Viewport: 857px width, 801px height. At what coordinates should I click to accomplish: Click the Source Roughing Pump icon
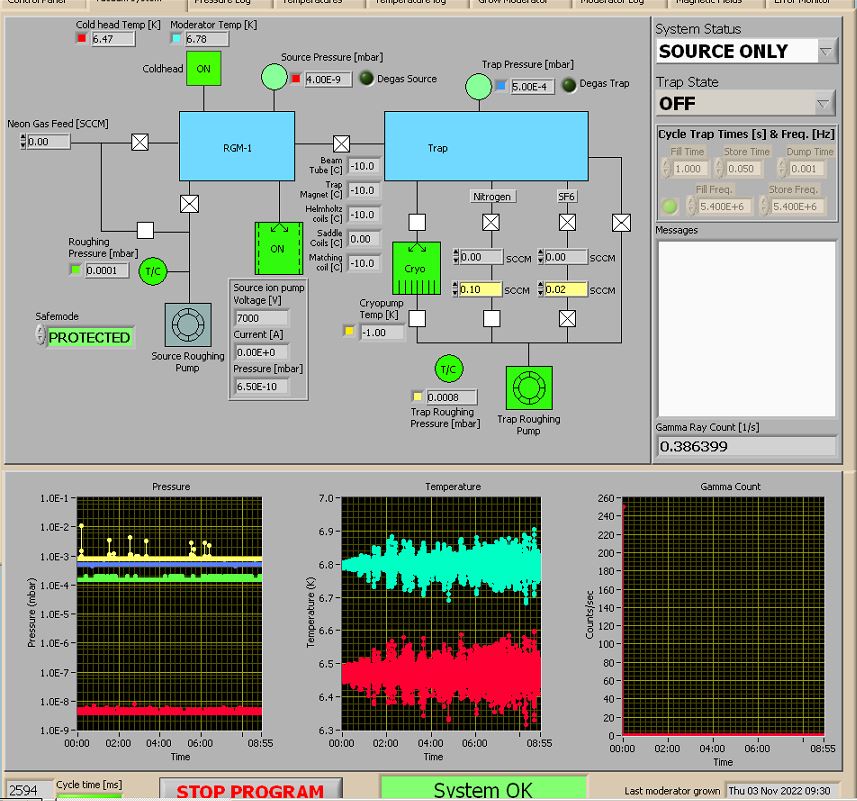coord(188,325)
